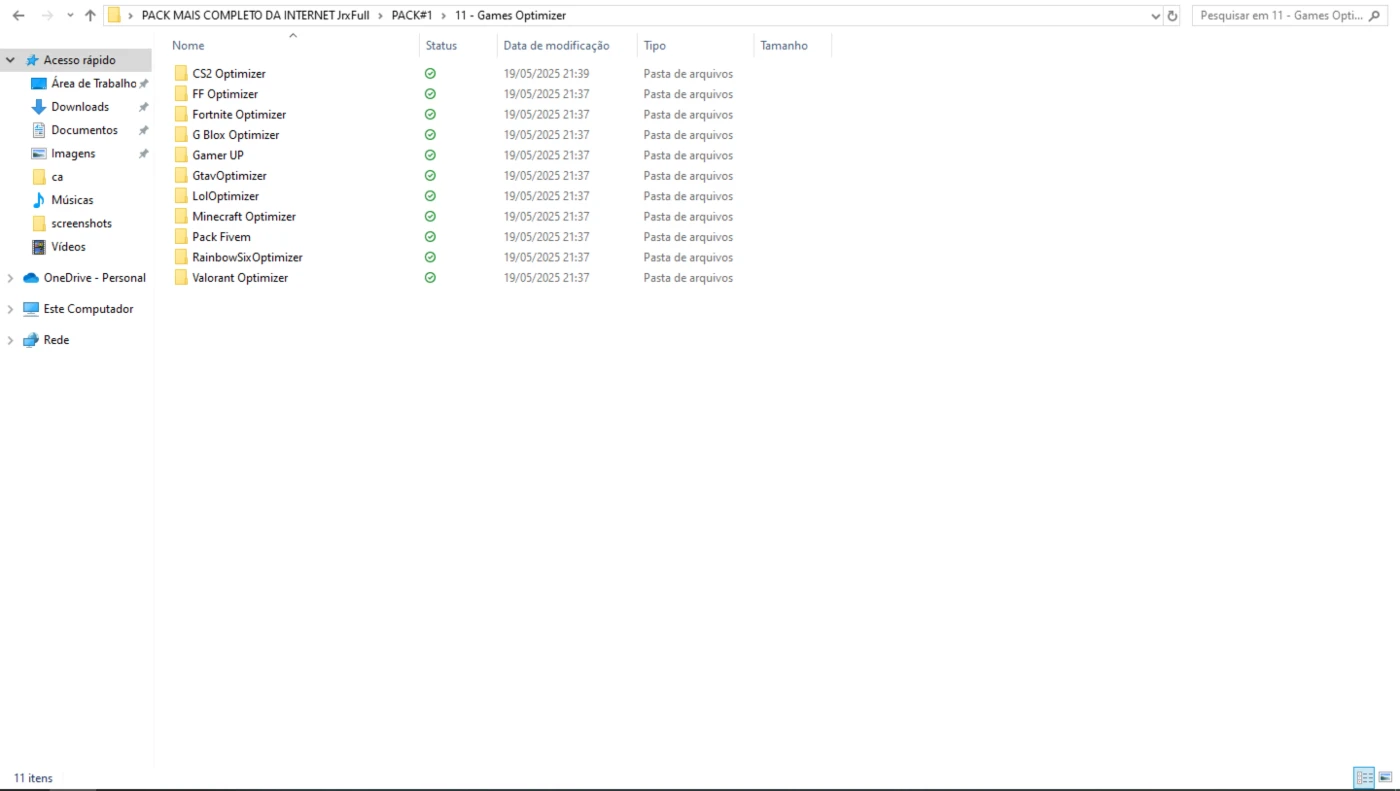Switch to large icons view layout
Viewport: 1400px width, 791px height.
point(1385,778)
